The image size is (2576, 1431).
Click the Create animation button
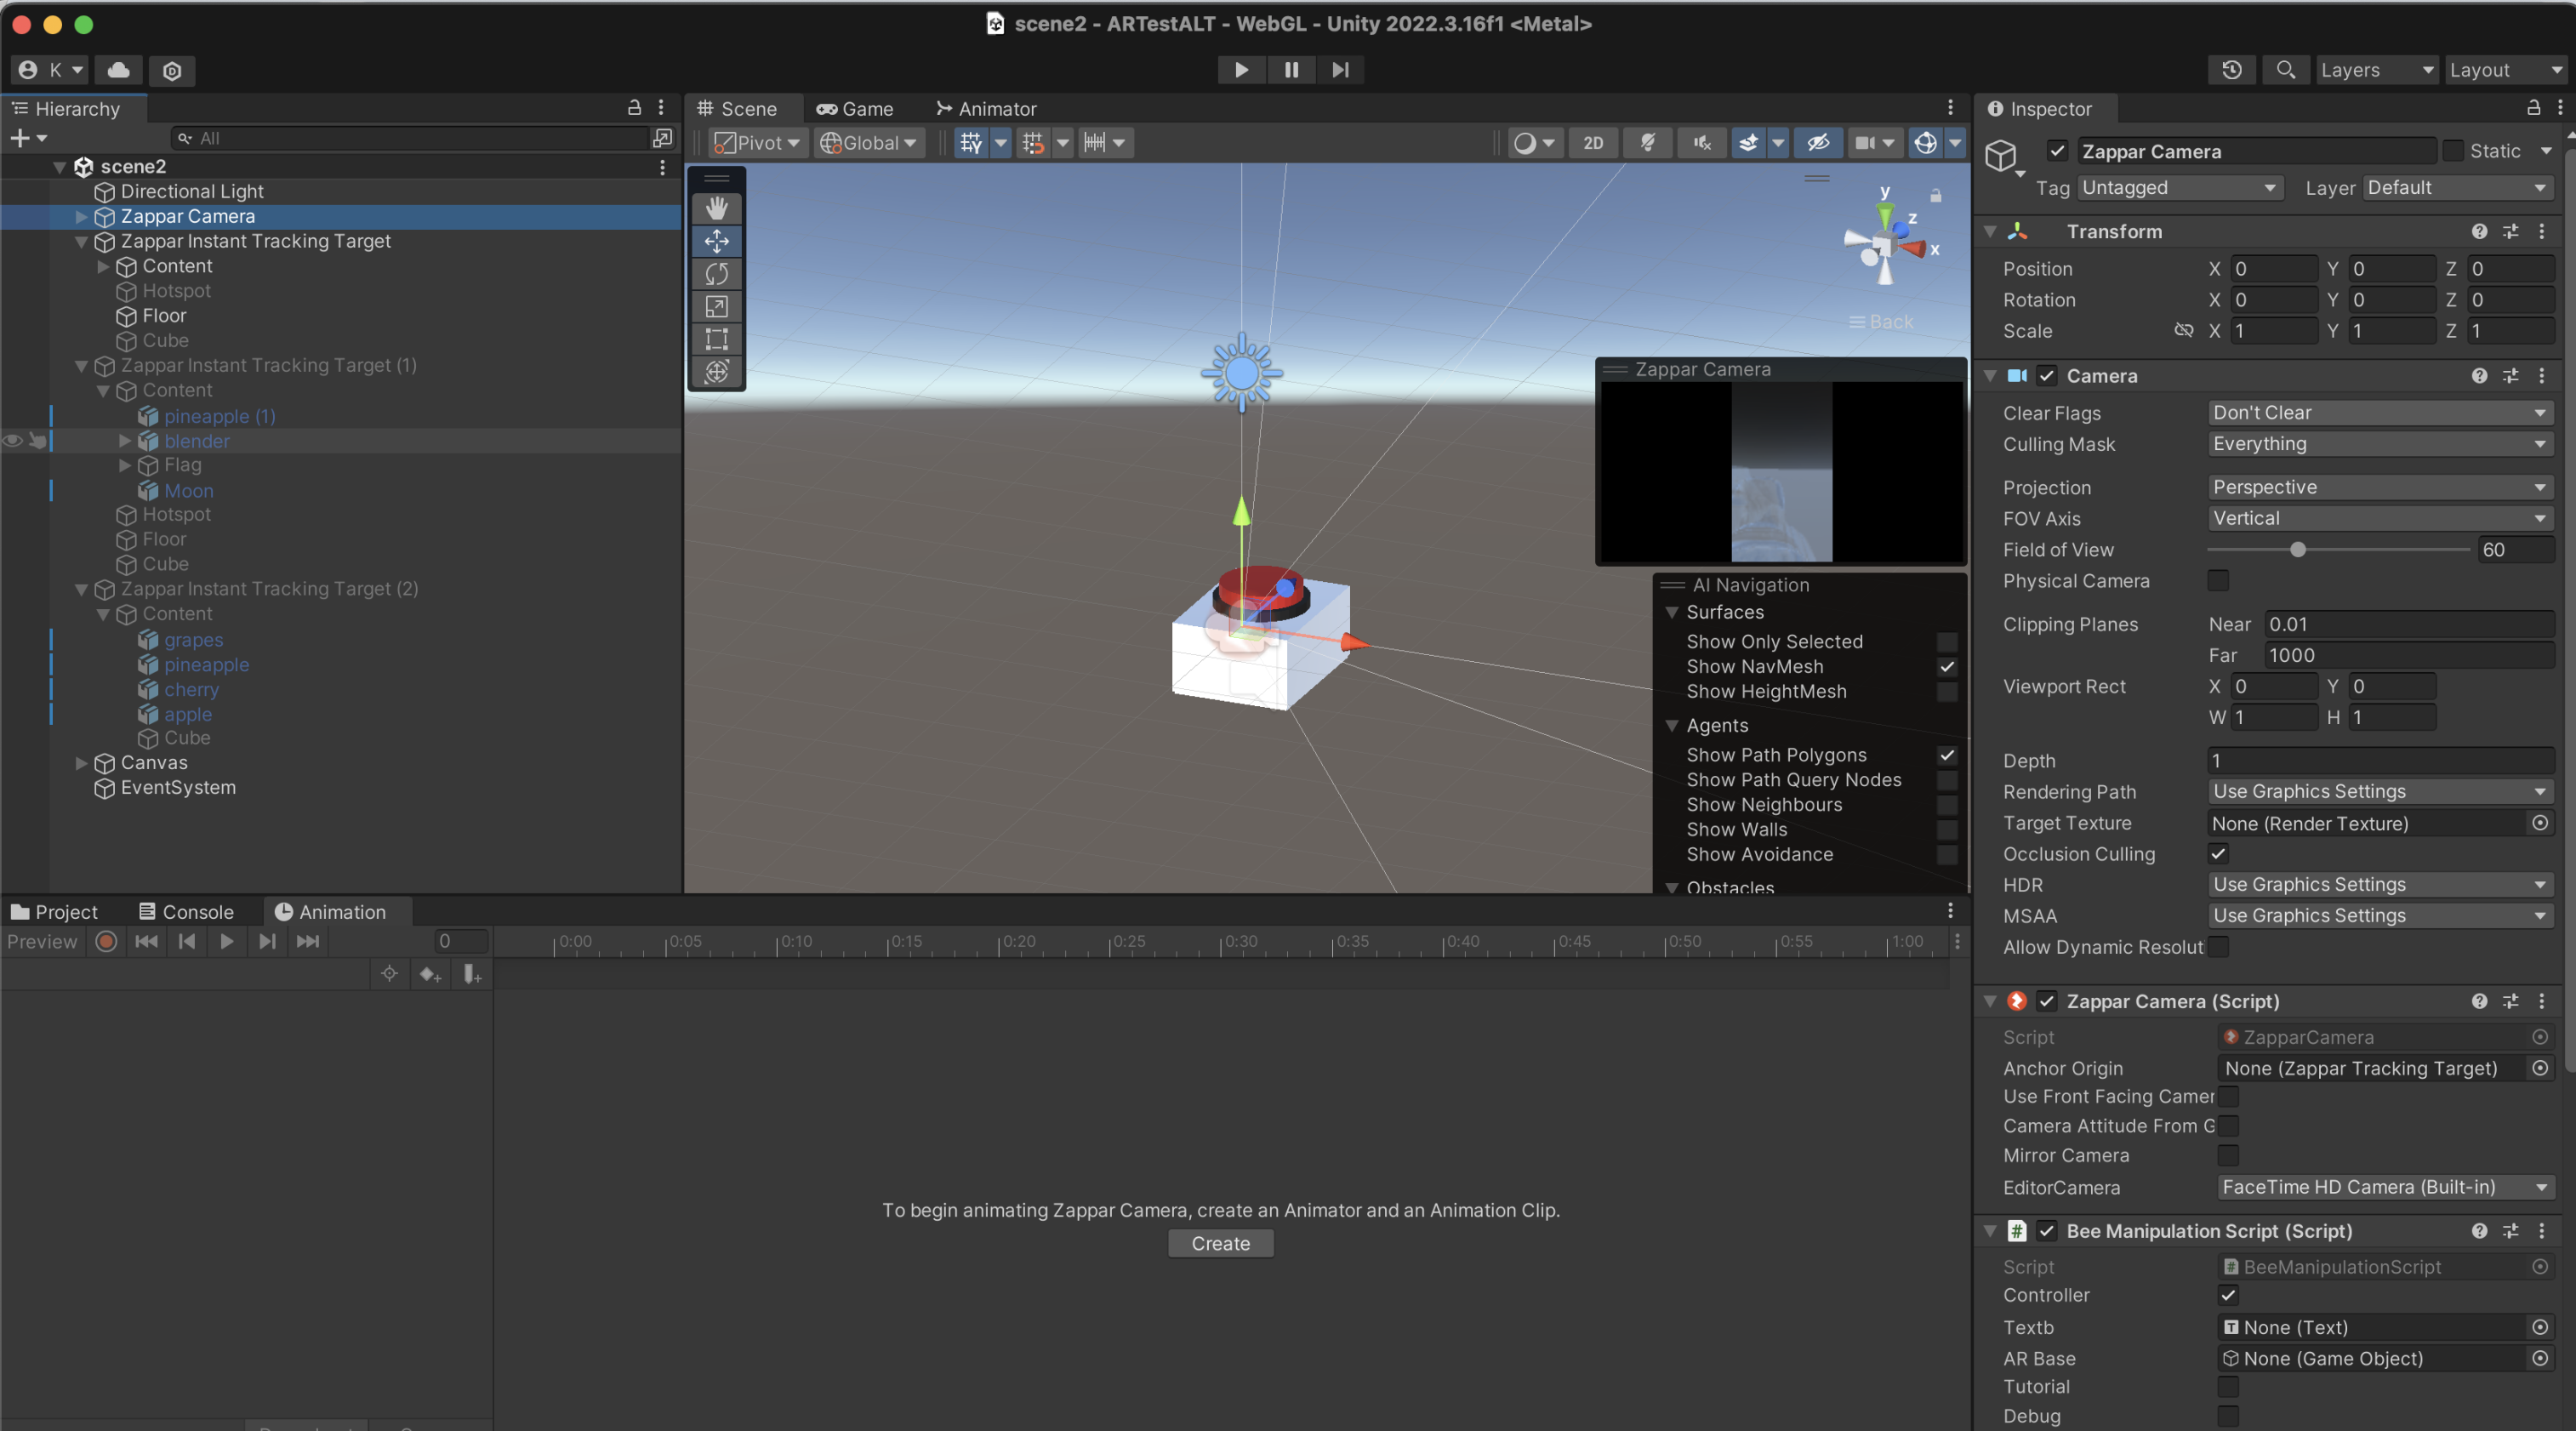coord(1220,1244)
